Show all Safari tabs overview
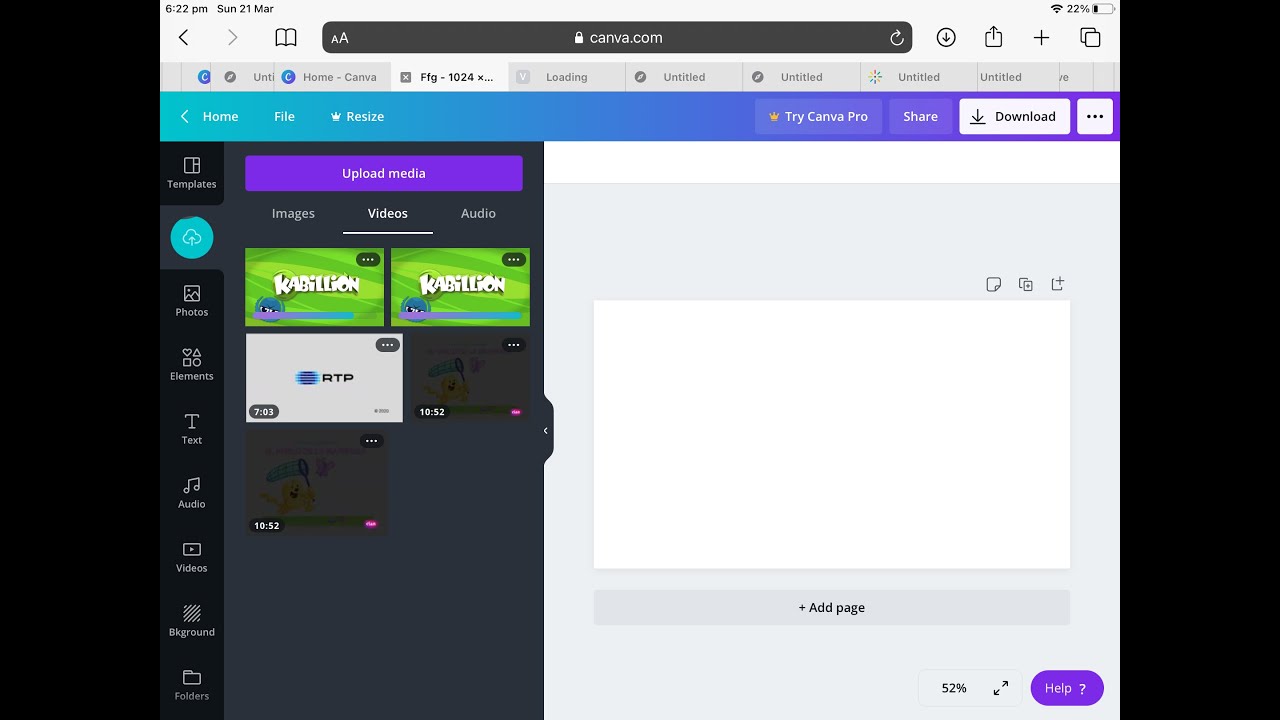1280x720 pixels. 1090,38
